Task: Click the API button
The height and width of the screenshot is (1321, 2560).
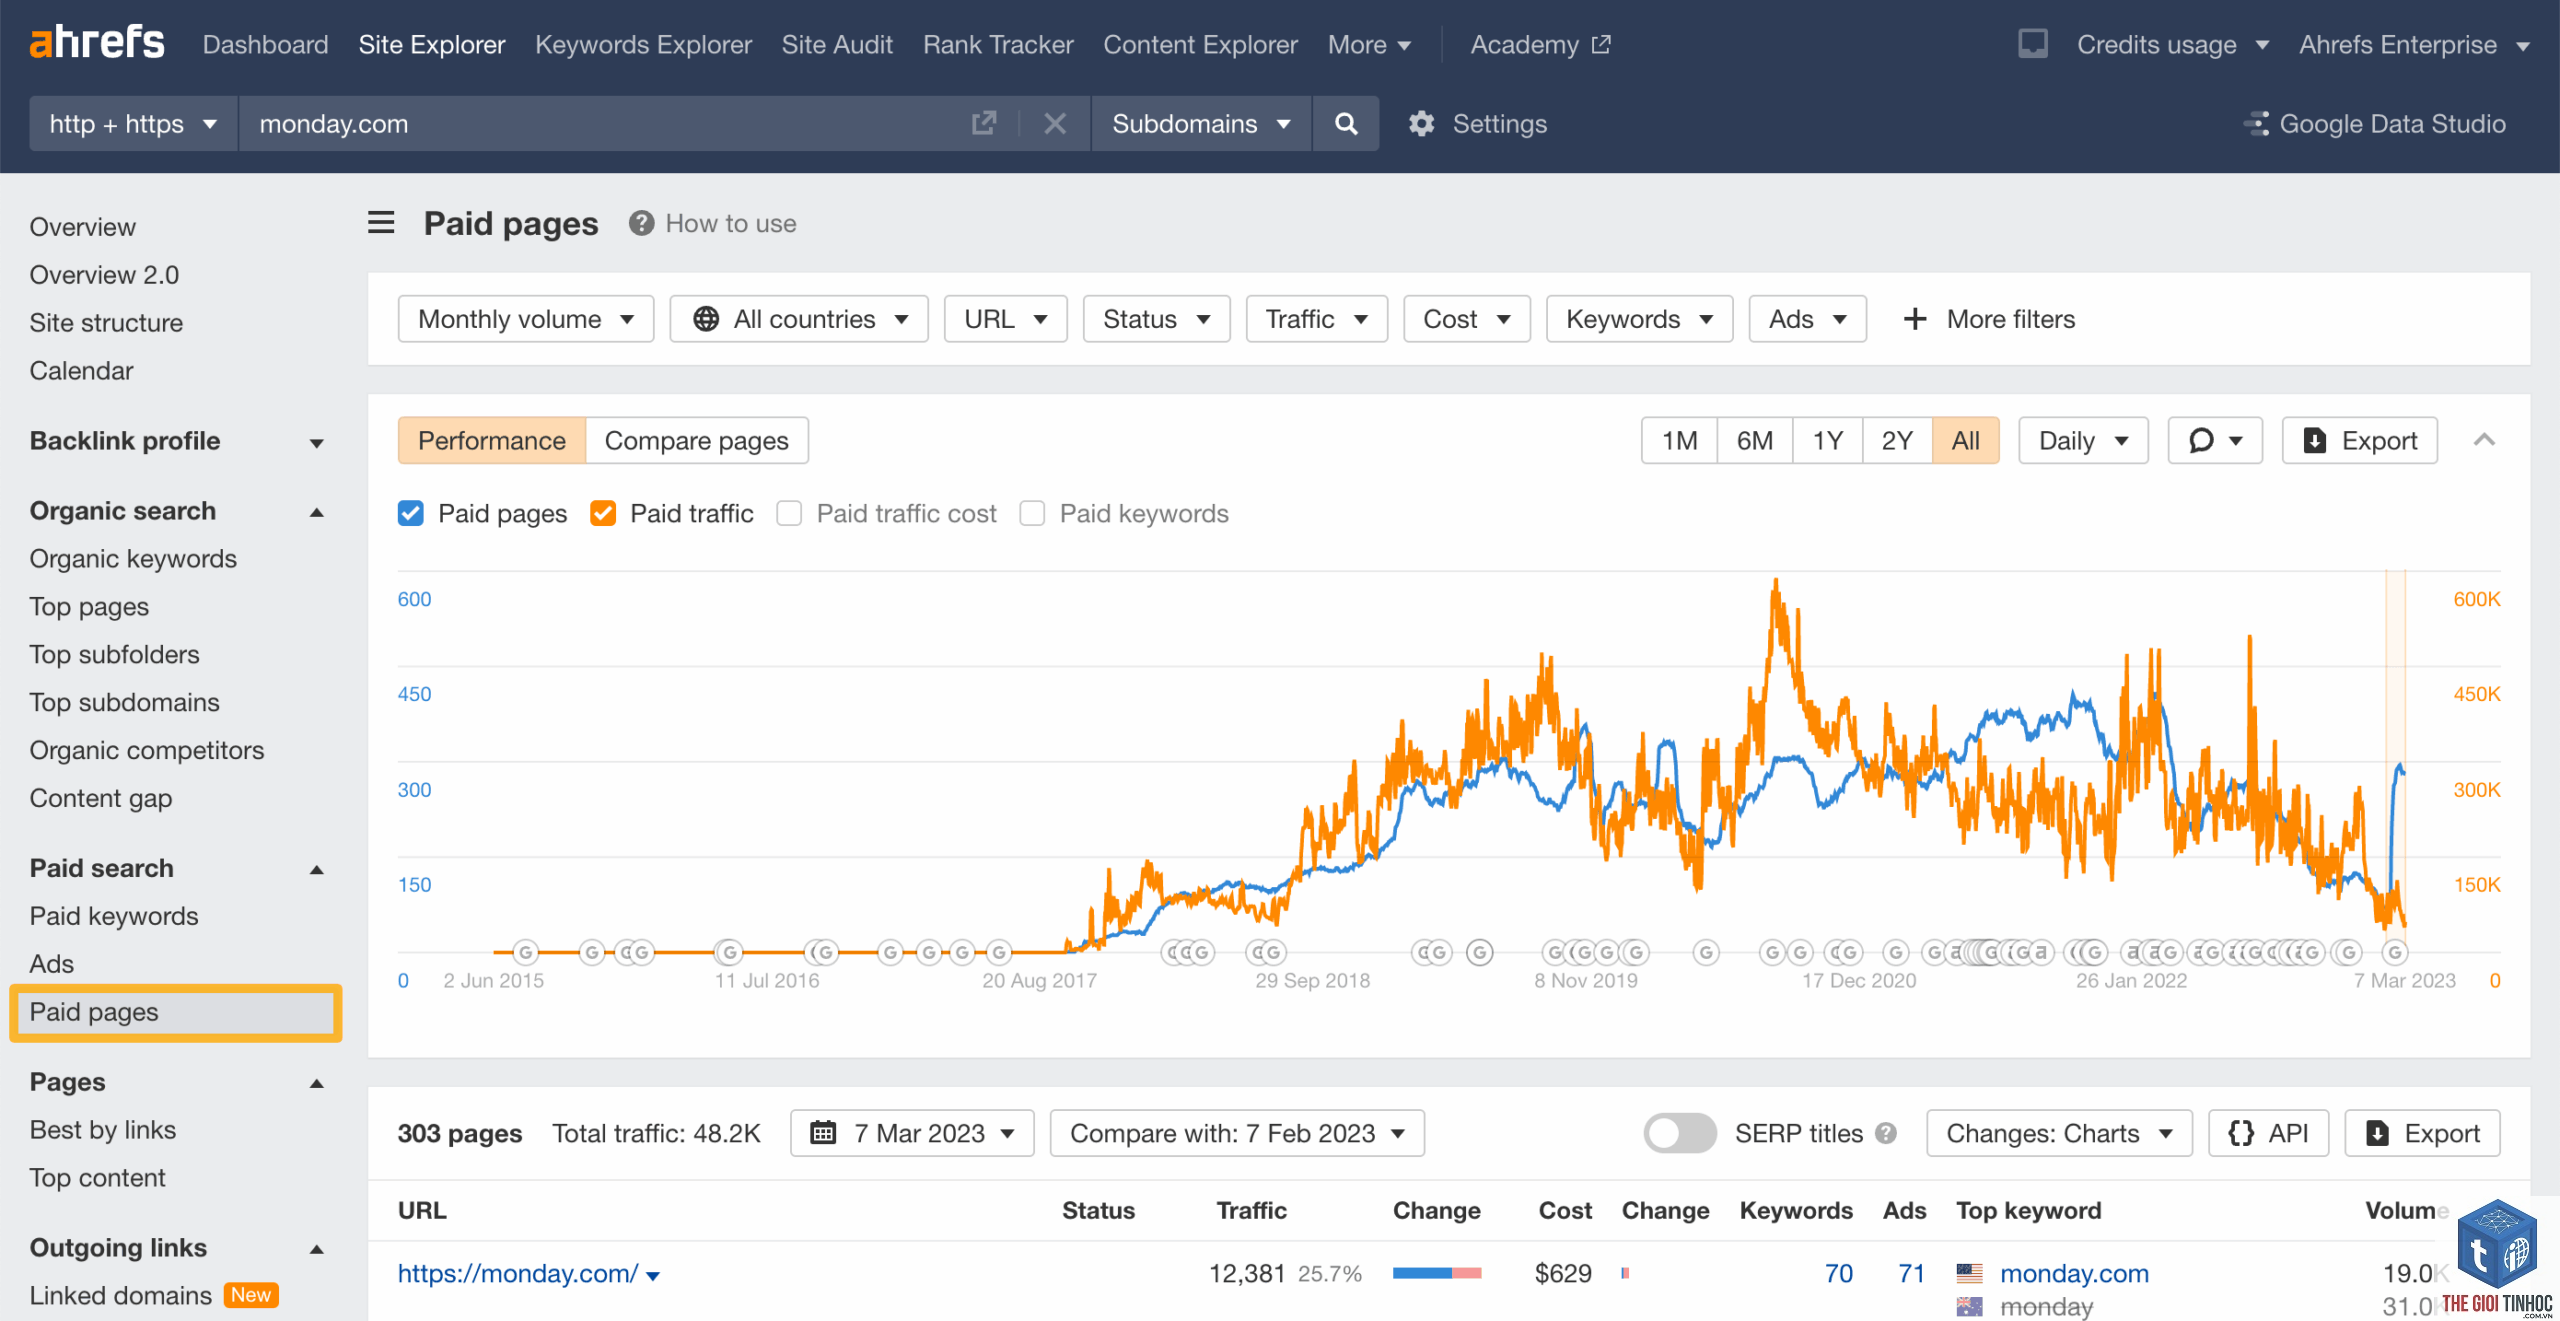Action: (x=2268, y=1133)
